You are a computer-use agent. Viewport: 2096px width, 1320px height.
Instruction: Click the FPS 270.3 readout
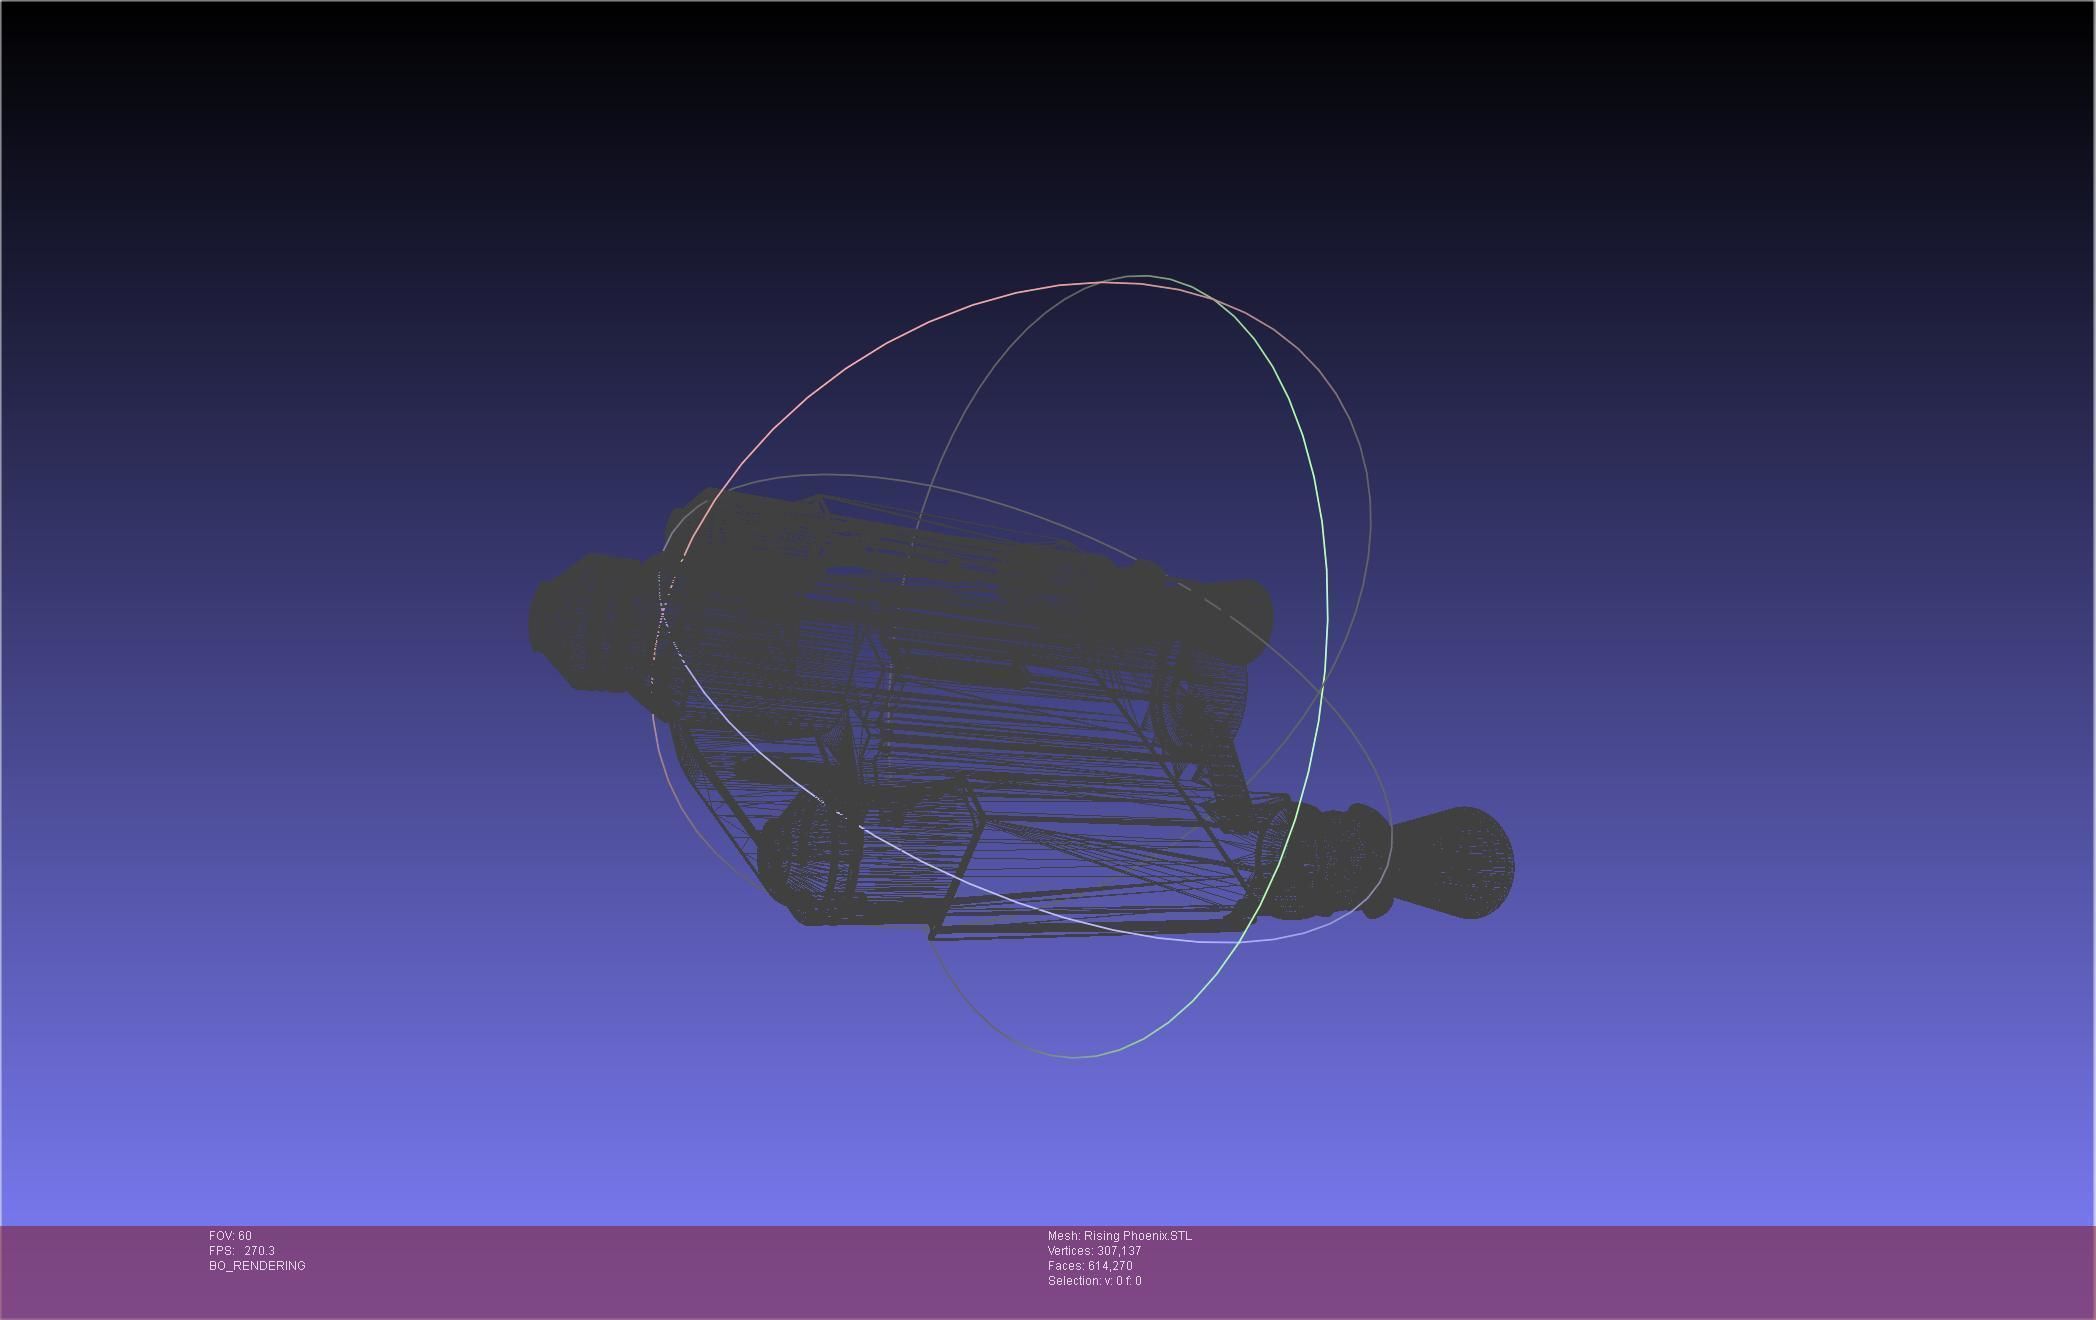(x=242, y=1251)
